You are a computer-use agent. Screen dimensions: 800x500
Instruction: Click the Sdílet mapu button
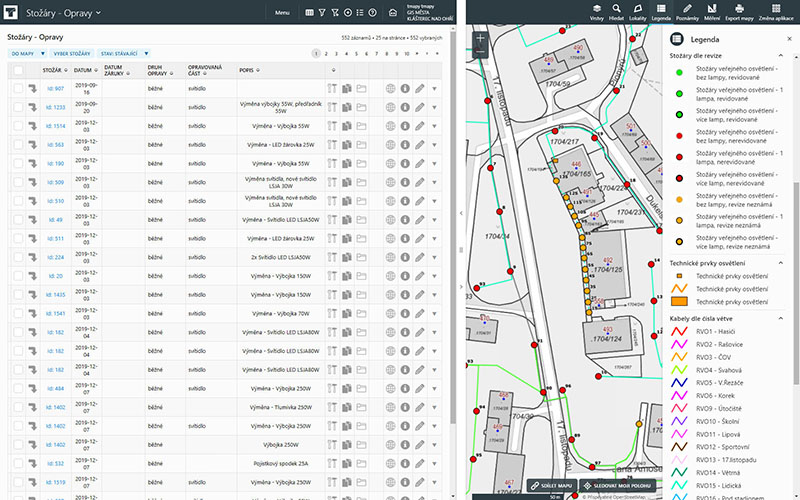[551, 485]
